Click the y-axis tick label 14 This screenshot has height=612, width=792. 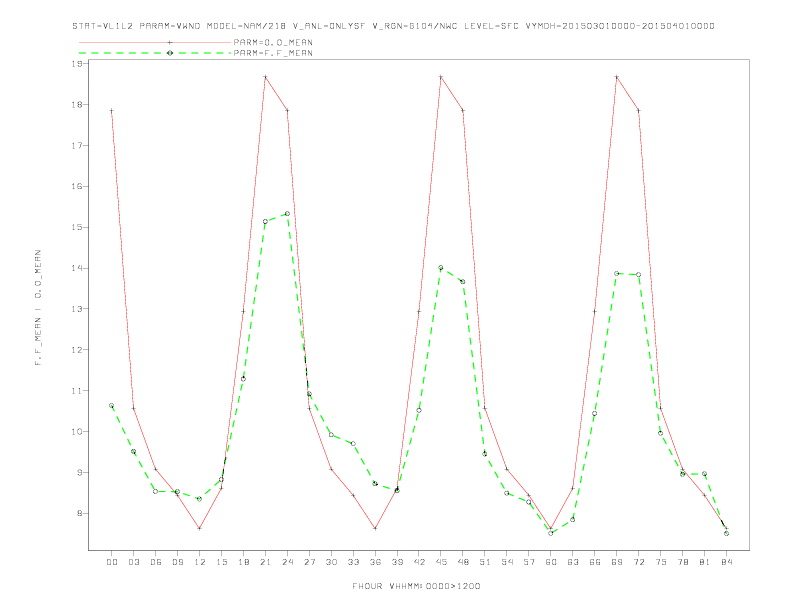(77, 268)
